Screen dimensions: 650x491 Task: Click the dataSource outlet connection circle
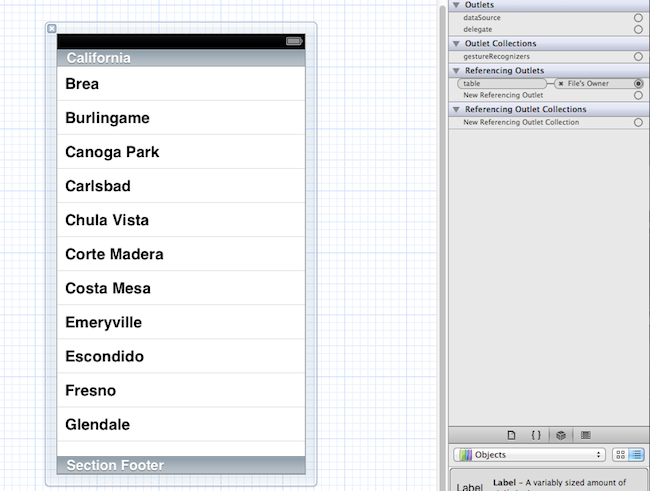click(x=638, y=18)
